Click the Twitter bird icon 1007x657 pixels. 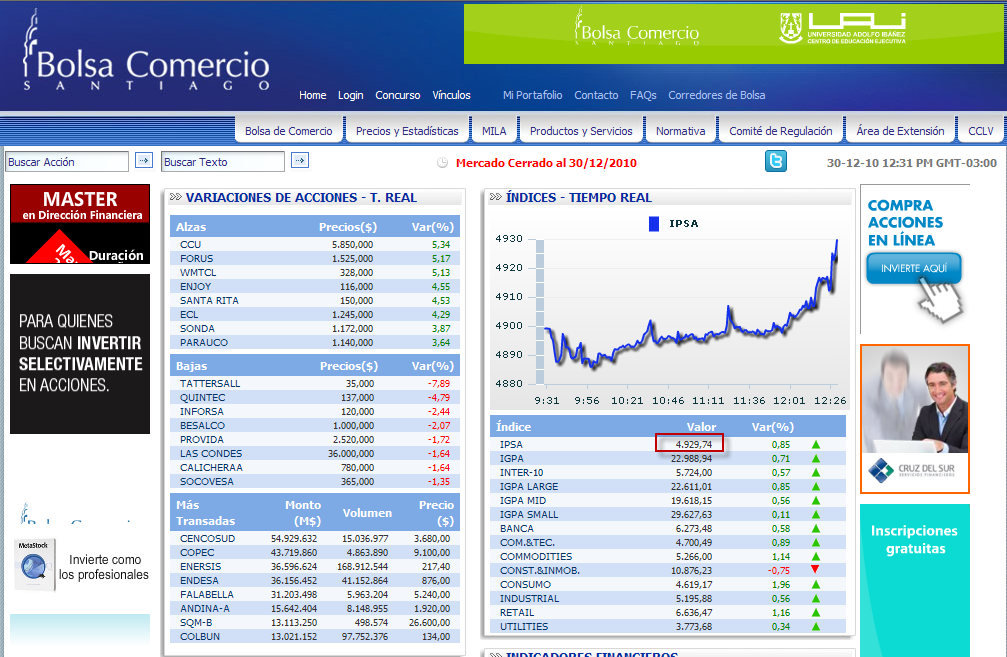[x=776, y=161]
